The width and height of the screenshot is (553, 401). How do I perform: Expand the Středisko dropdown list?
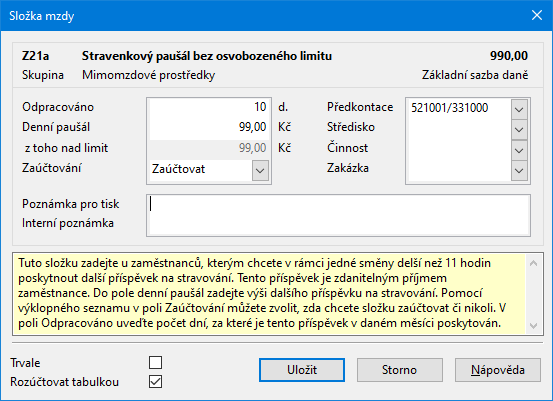pos(519,129)
